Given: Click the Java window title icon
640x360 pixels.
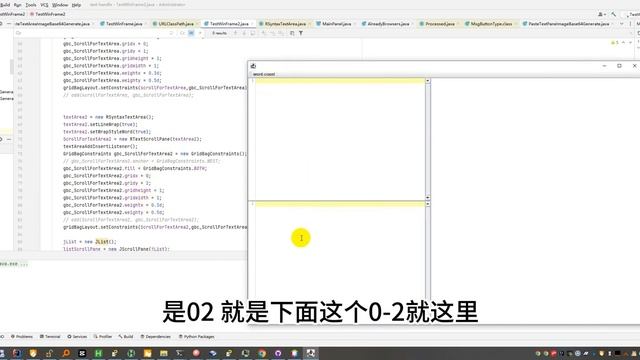Looking at the screenshot, I should [253, 66].
